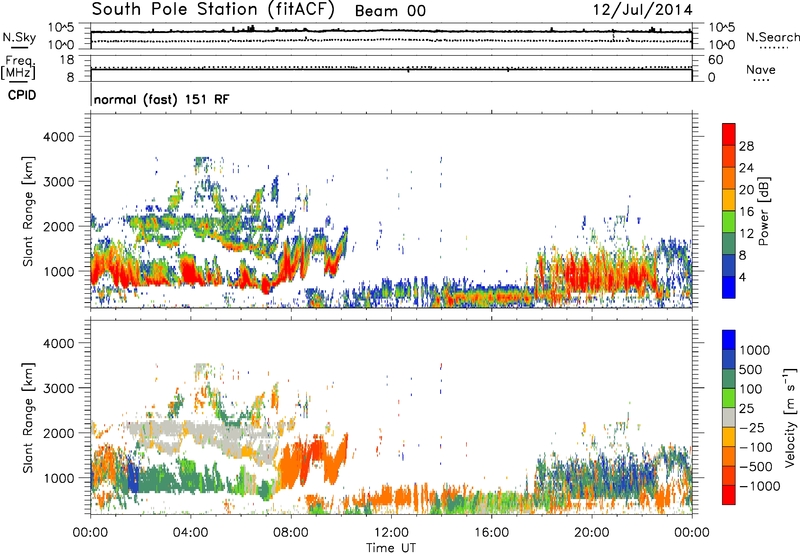Click velocity colorbar label '-1000'
800x554 pixels.
pos(759,486)
